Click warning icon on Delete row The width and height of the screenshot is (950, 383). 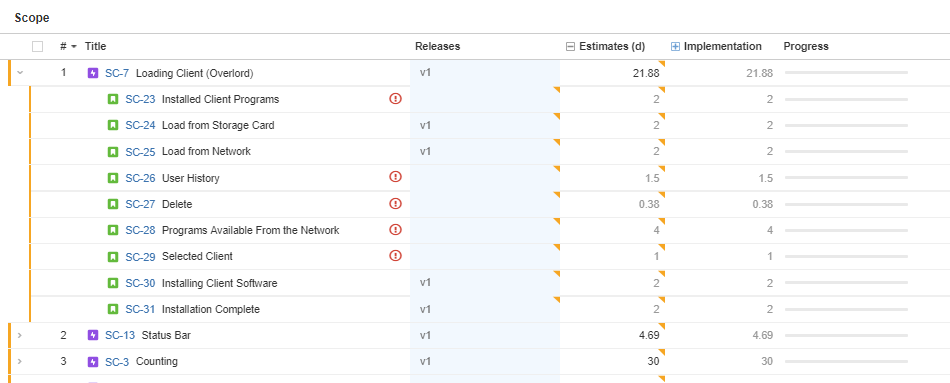[396, 204]
